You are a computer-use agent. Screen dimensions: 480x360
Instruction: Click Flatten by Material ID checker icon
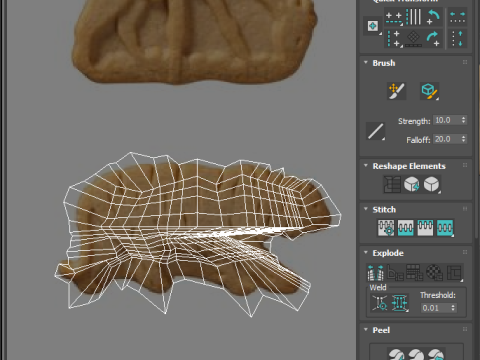coord(434,272)
